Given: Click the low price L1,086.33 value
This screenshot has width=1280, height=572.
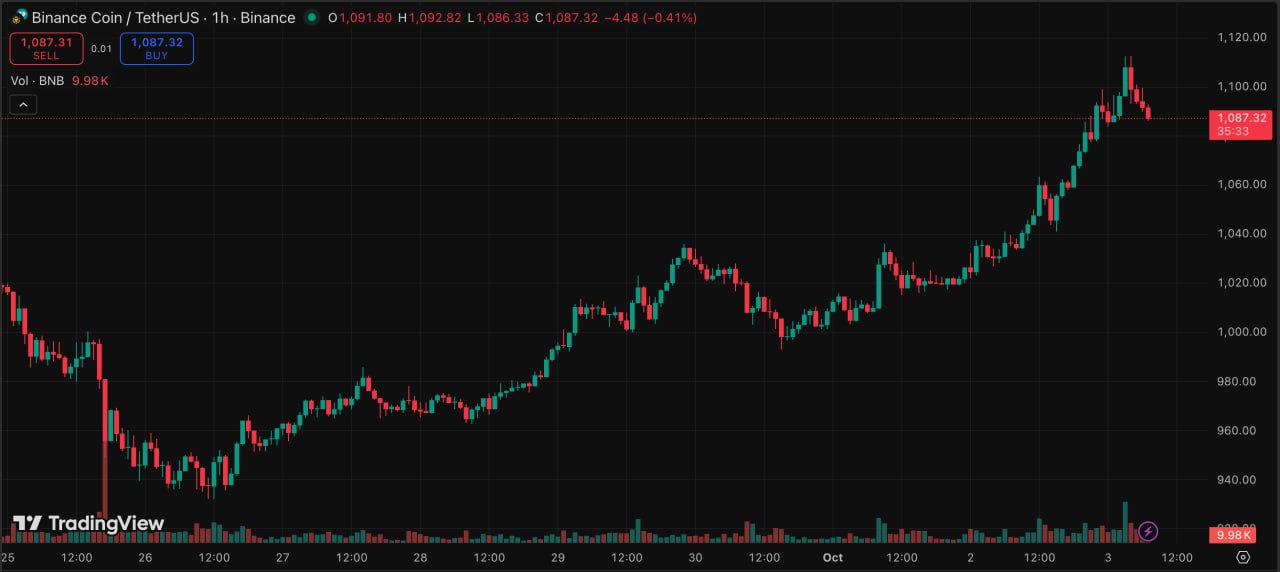Looking at the screenshot, I should pos(499,18).
